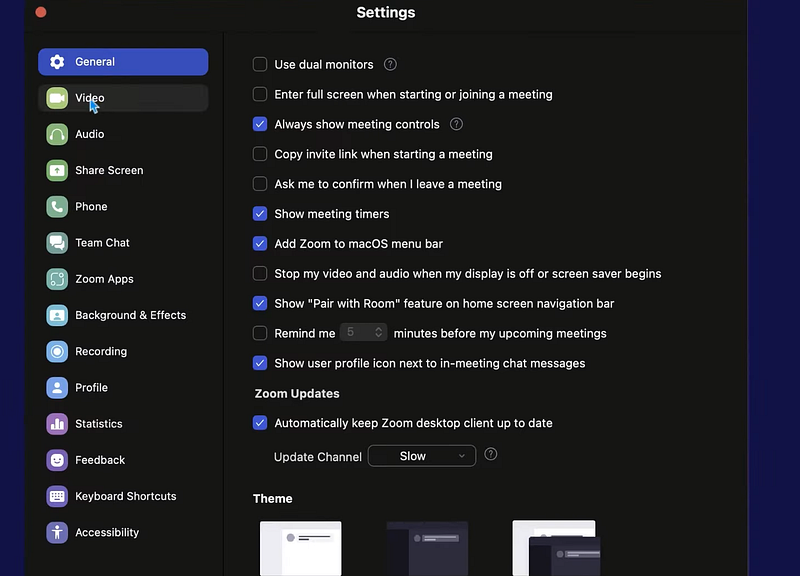Open the Phone settings tab
800x576 pixels.
123,207
